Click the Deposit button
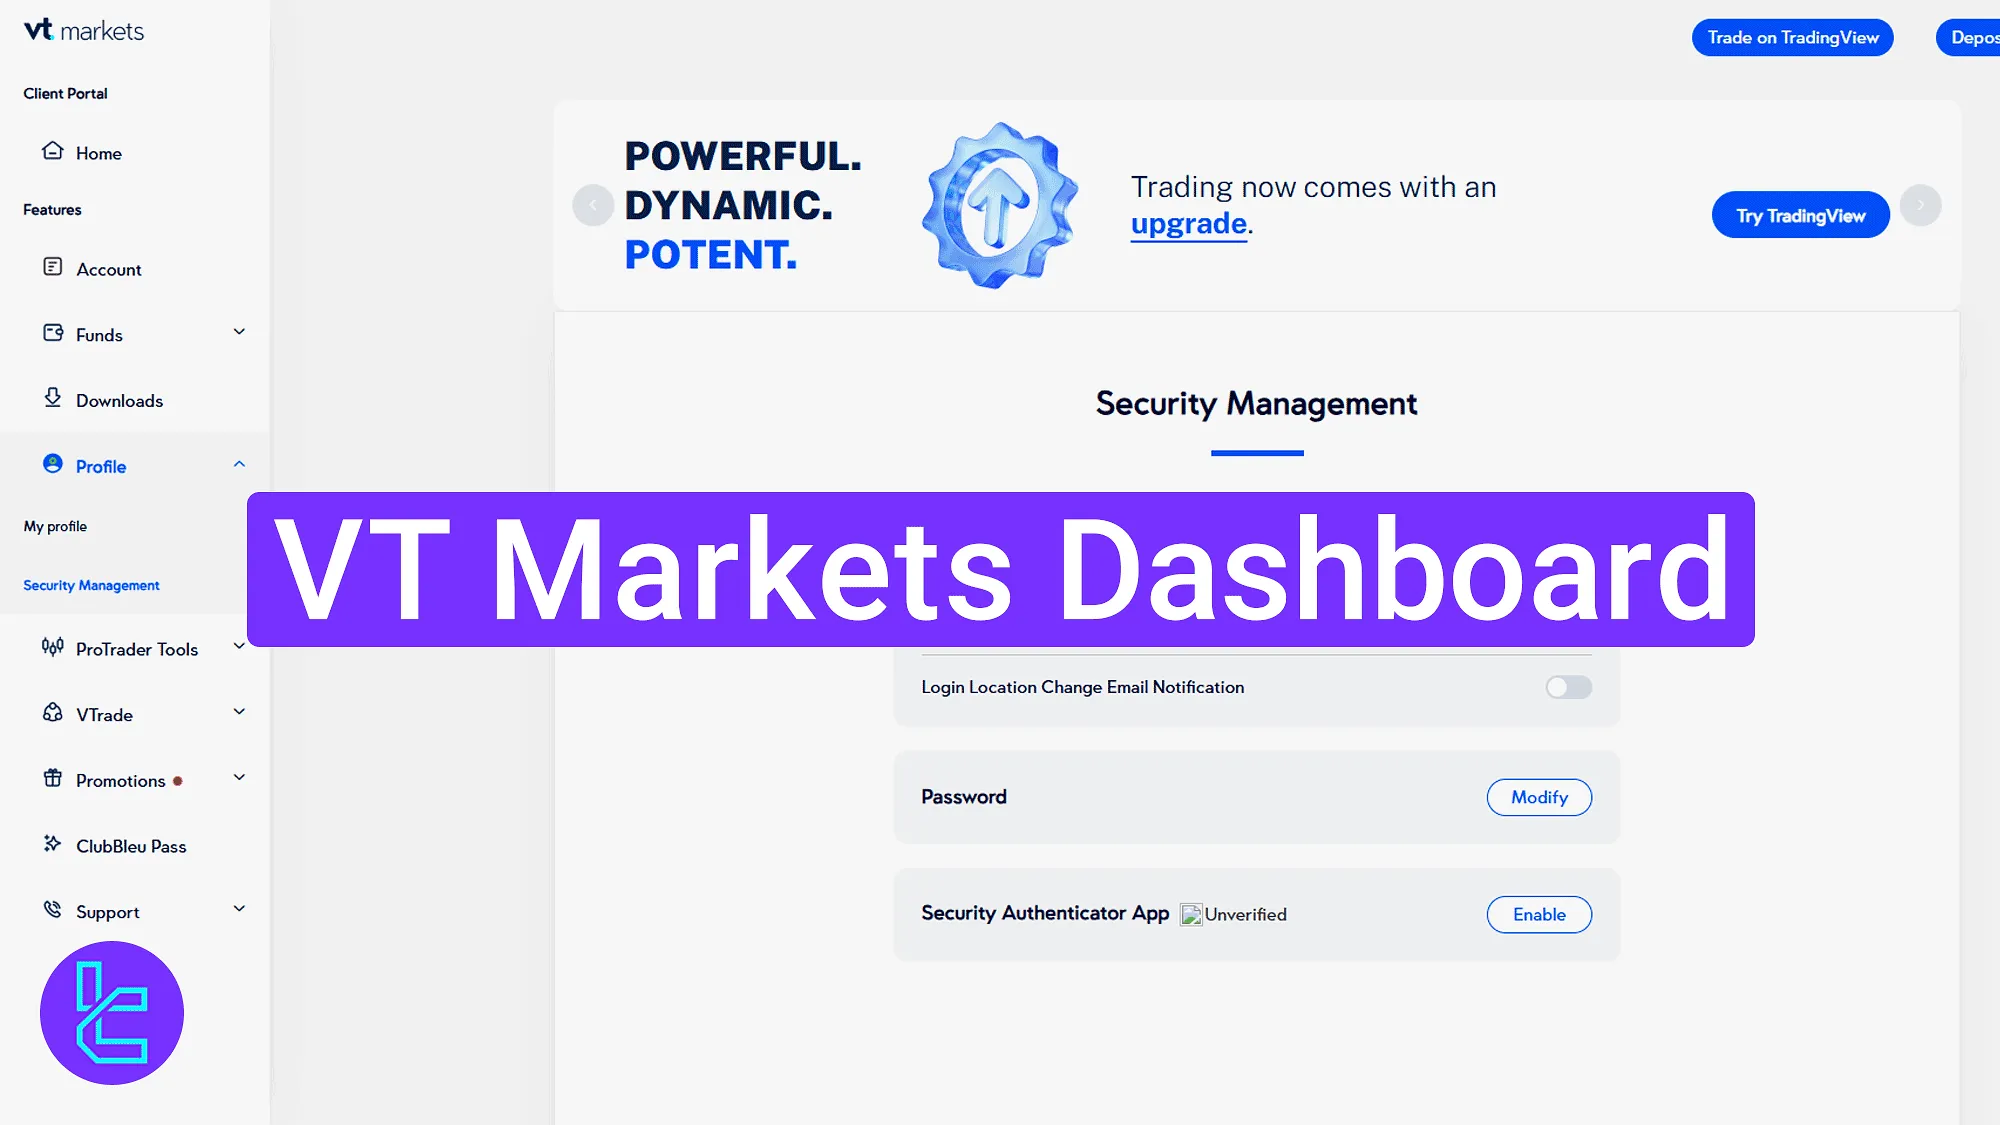 1968,37
